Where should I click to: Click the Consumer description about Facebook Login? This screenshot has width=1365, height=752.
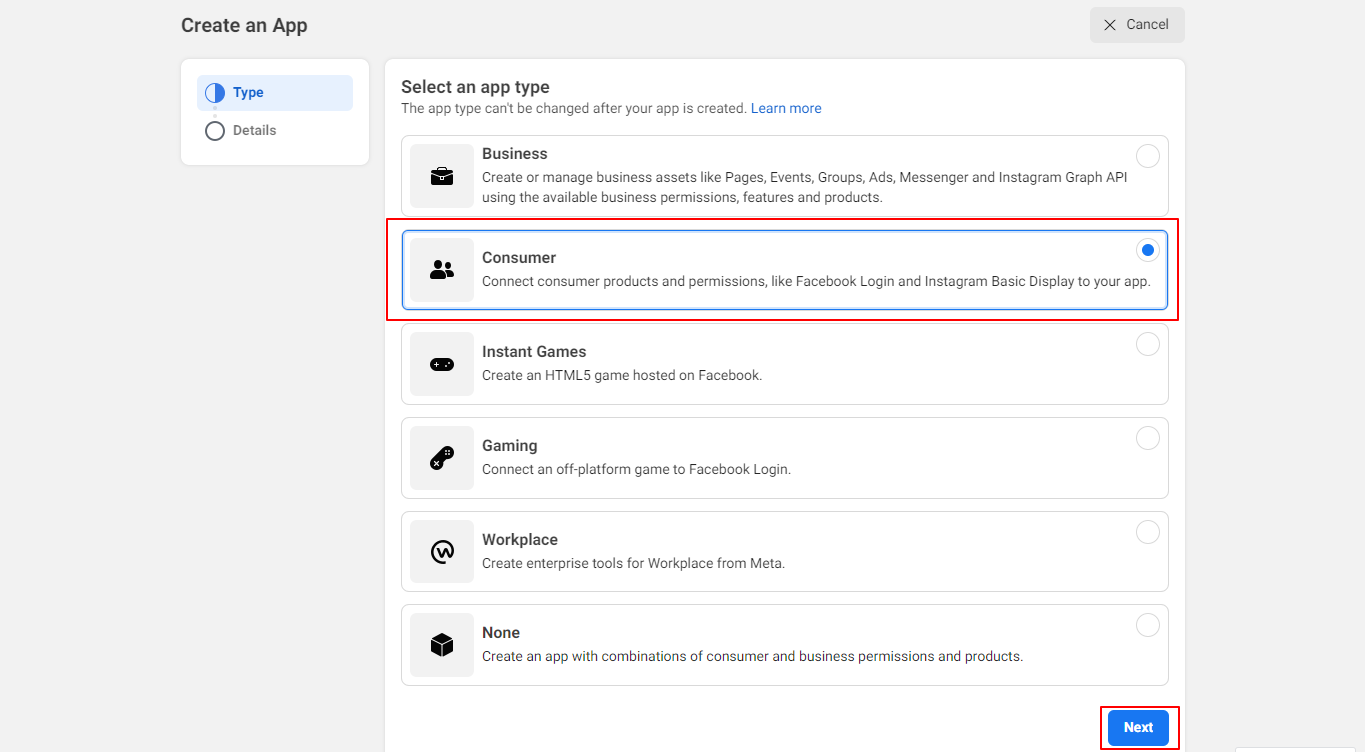(816, 282)
